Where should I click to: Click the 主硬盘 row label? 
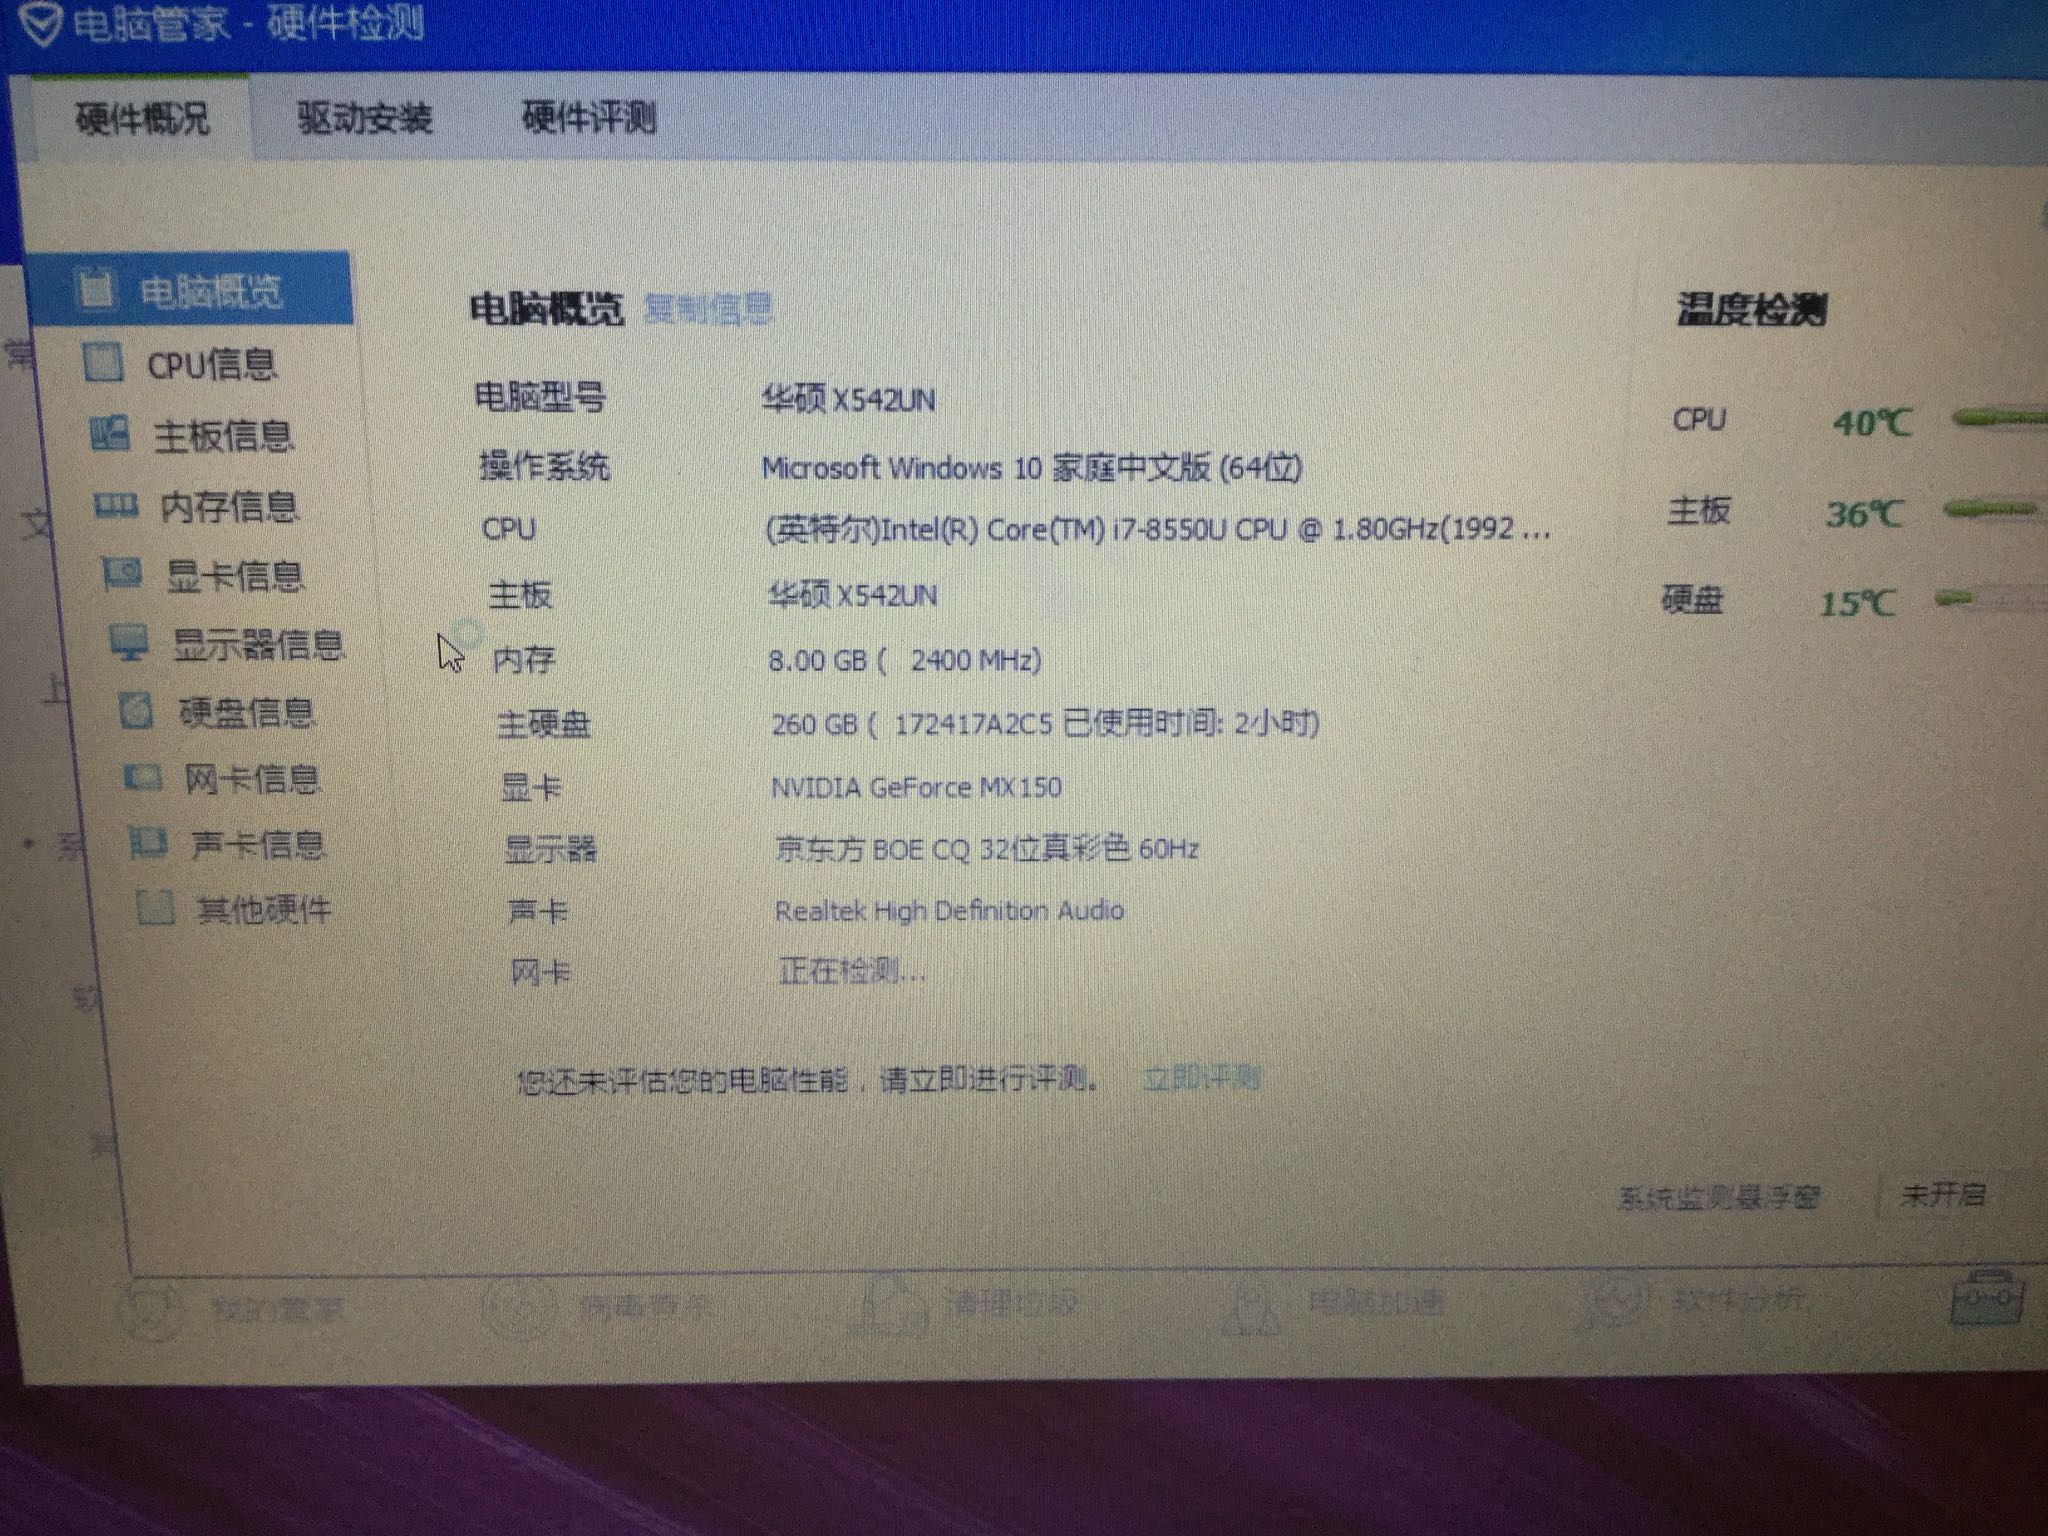pos(543,723)
